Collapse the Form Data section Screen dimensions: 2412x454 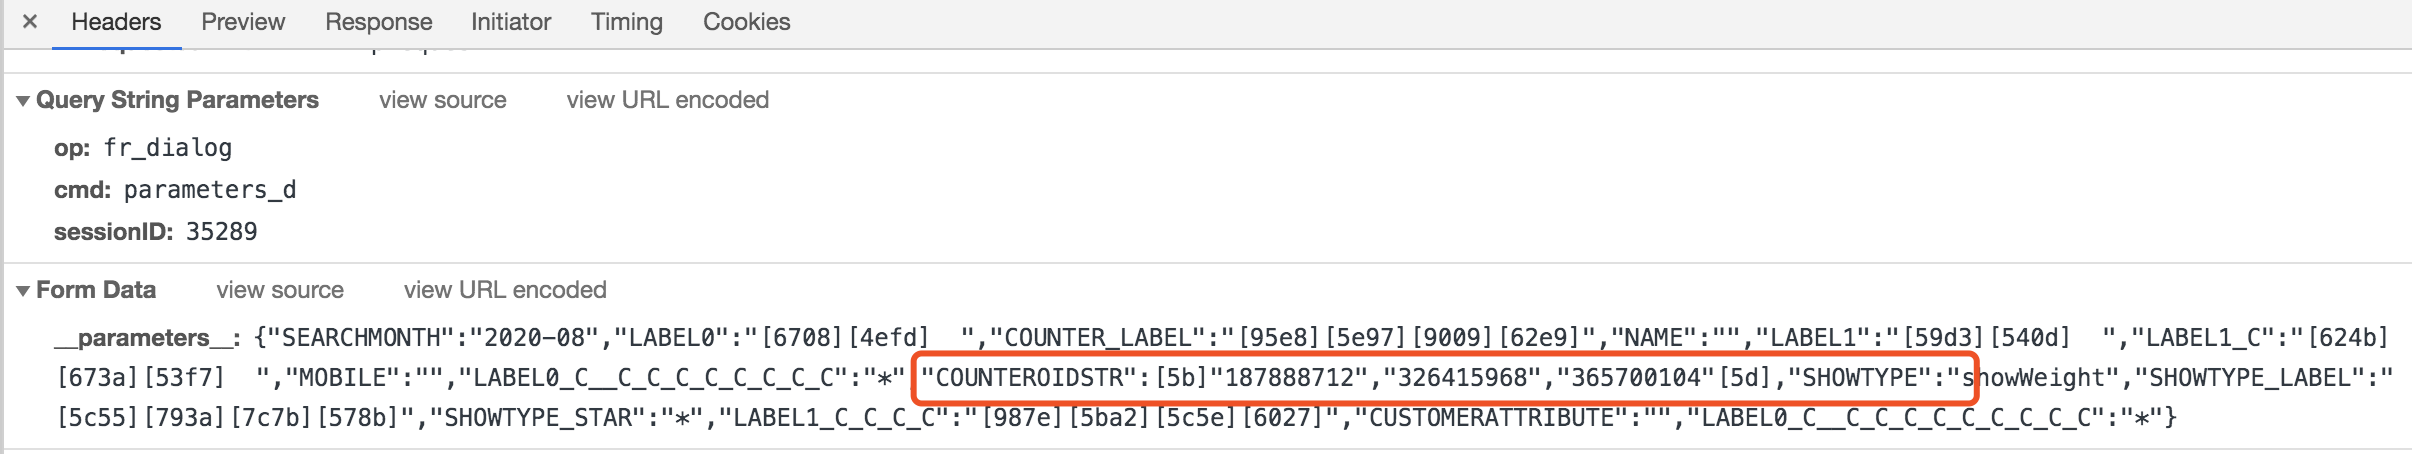tap(23, 291)
